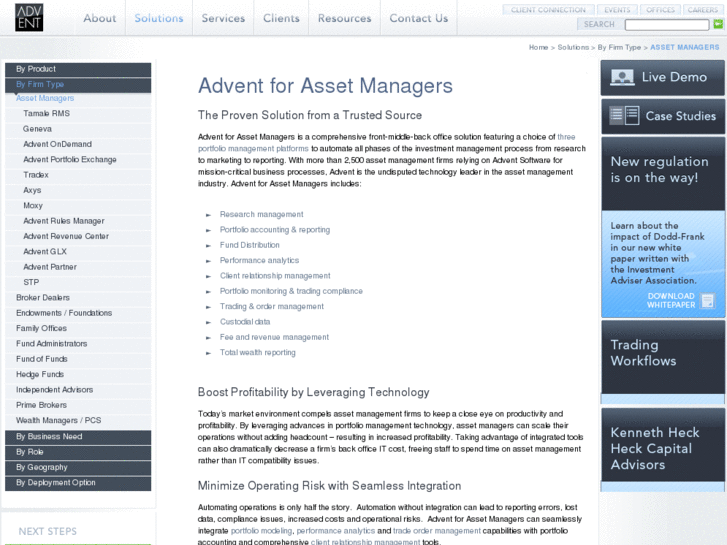Click Home in the breadcrumb

click(538, 47)
